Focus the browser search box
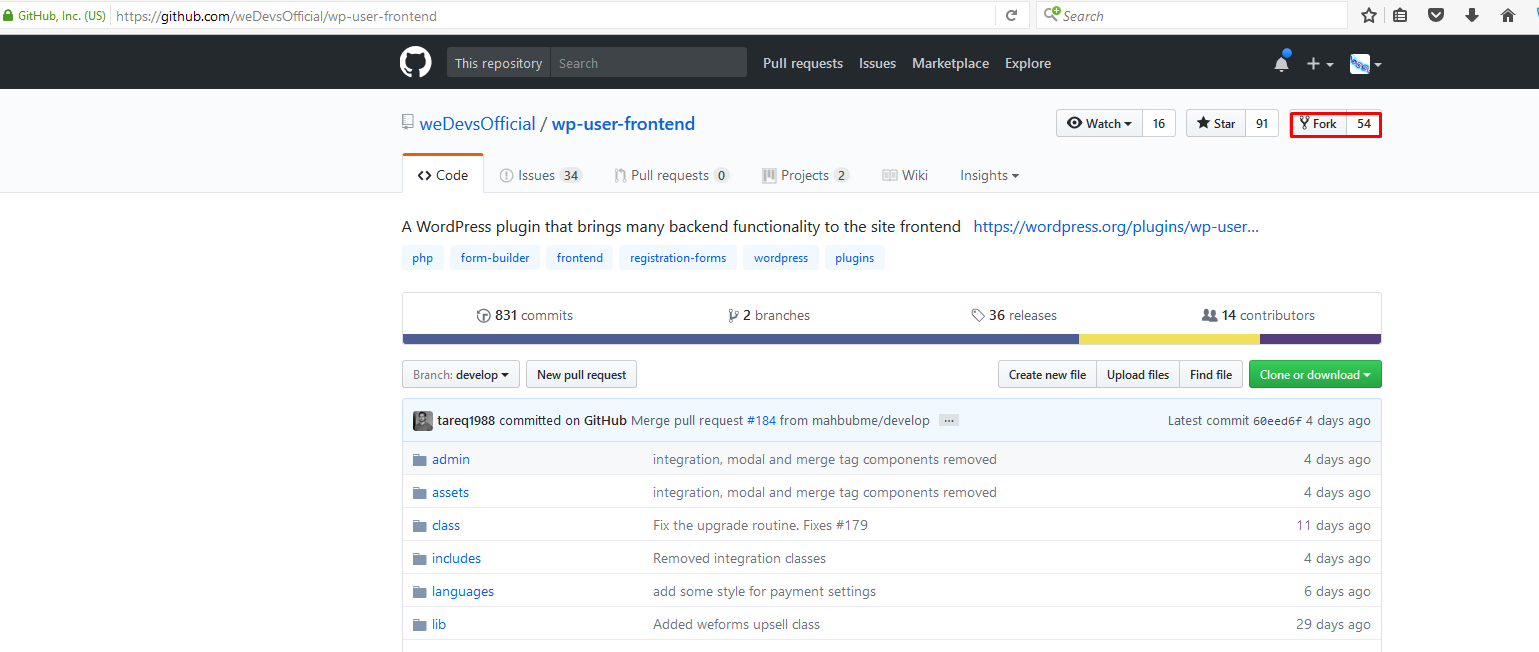Image resolution: width=1539 pixels, height=652 pixels. click(1192, 16)
